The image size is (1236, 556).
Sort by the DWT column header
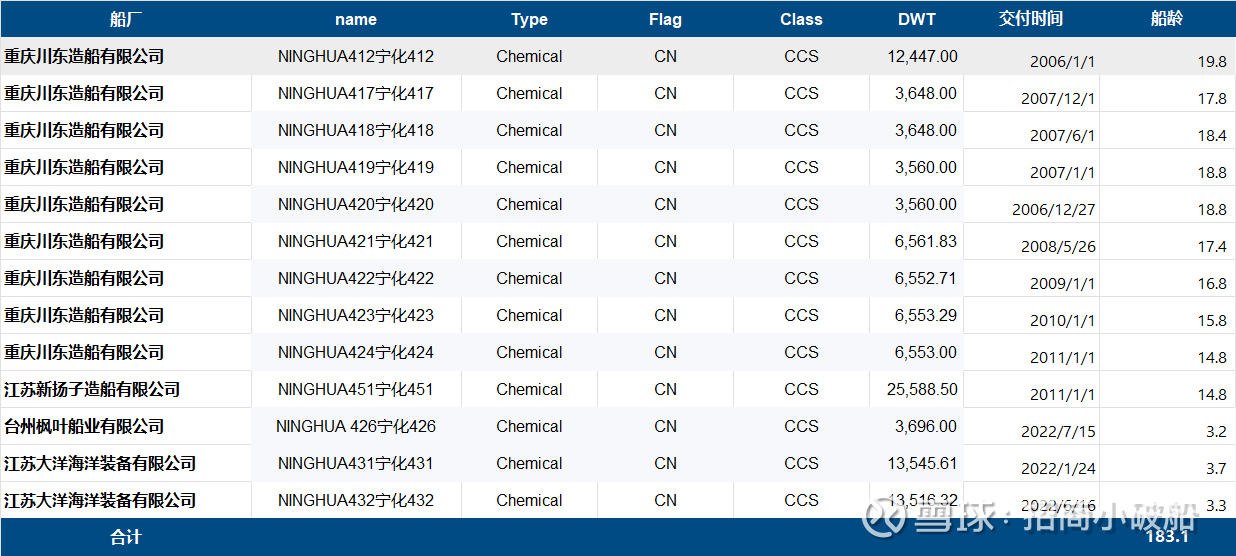click(917, 19)
